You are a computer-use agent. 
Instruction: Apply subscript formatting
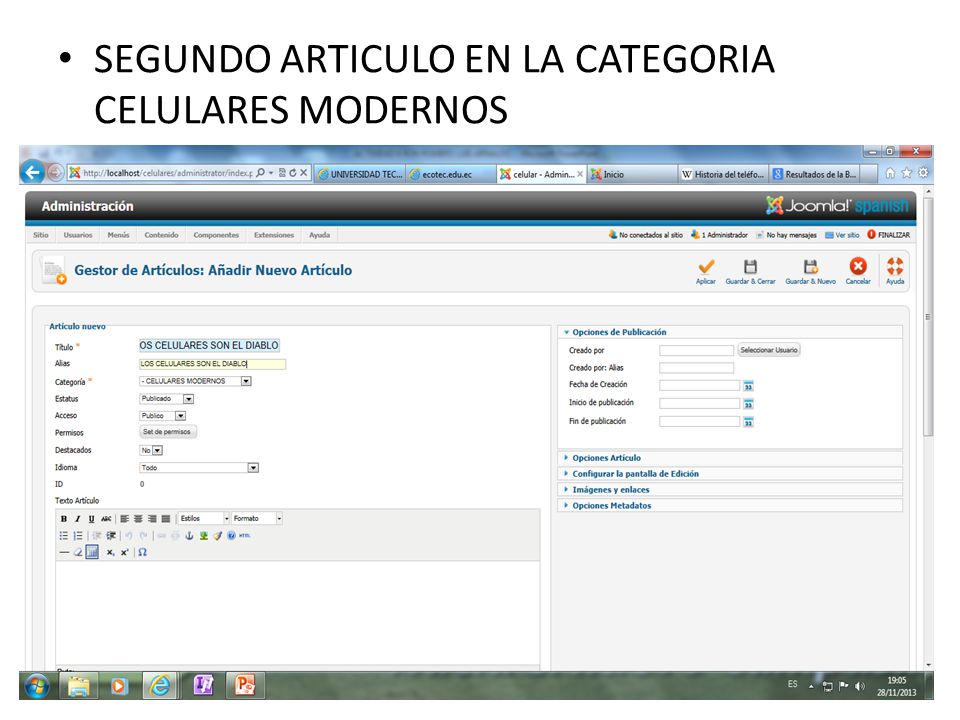(x=110, y=552)
